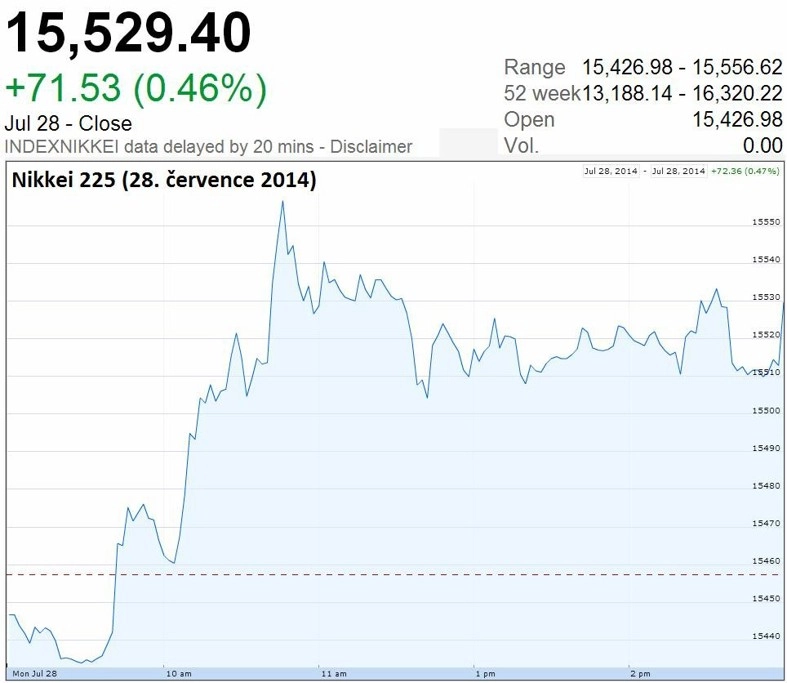Click the 15550 y-axis label
The height and width of the screenshot is (683, 787).
point(766,222)
